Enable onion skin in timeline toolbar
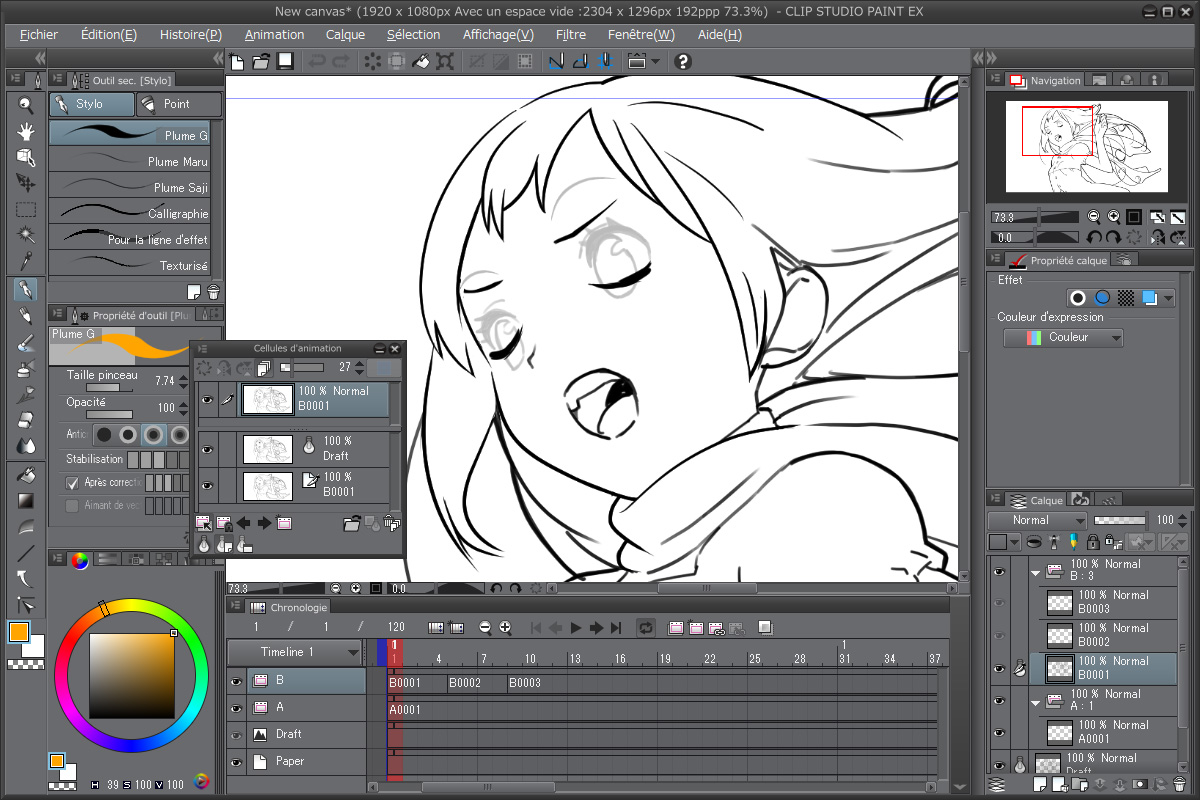1200x800 pixels. click(x=765, y=628)
